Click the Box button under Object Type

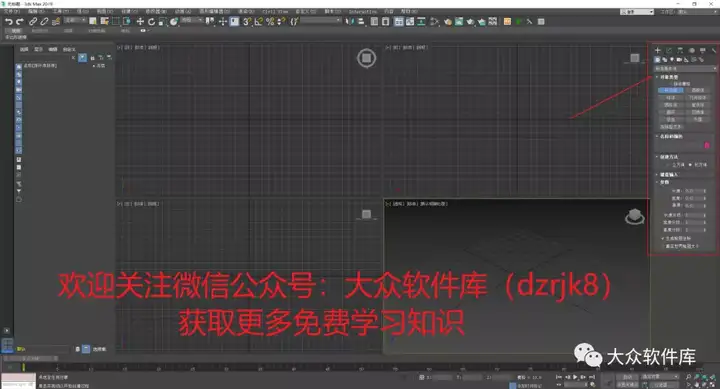671,90
